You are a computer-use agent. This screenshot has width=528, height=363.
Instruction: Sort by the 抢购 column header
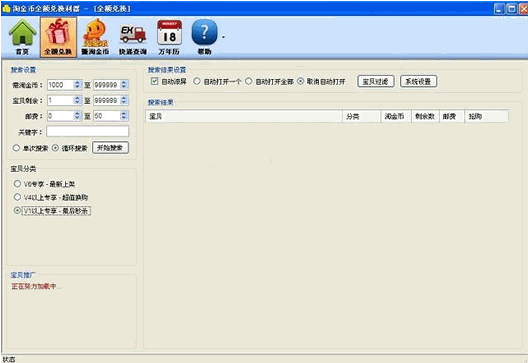click(x=487, y=116)
